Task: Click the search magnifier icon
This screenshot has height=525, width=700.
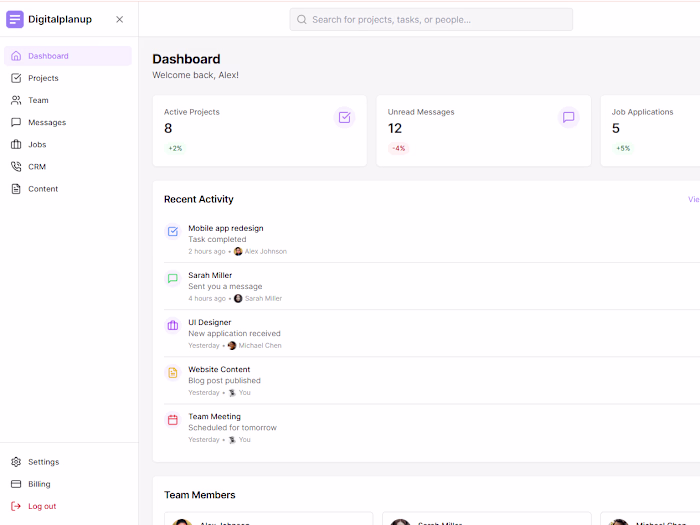Action: (x=302, y=20)
